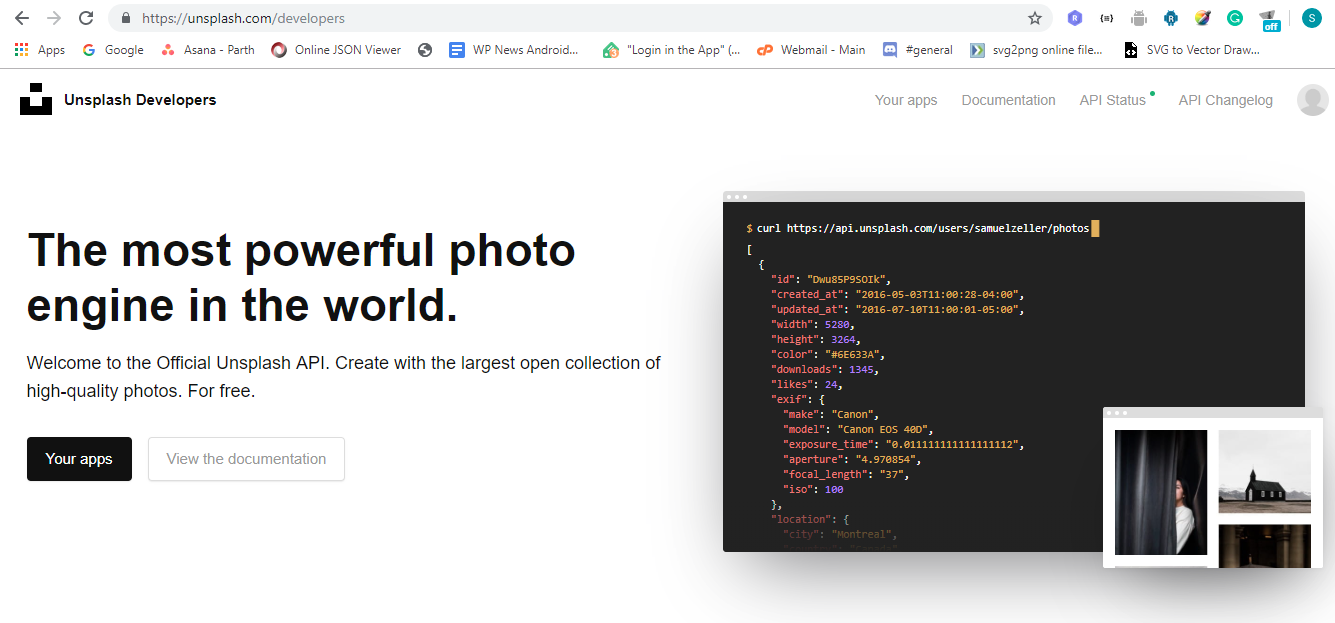Open API Changelog in the header
Viewport: 1335px width, 623px height.
1225,100
